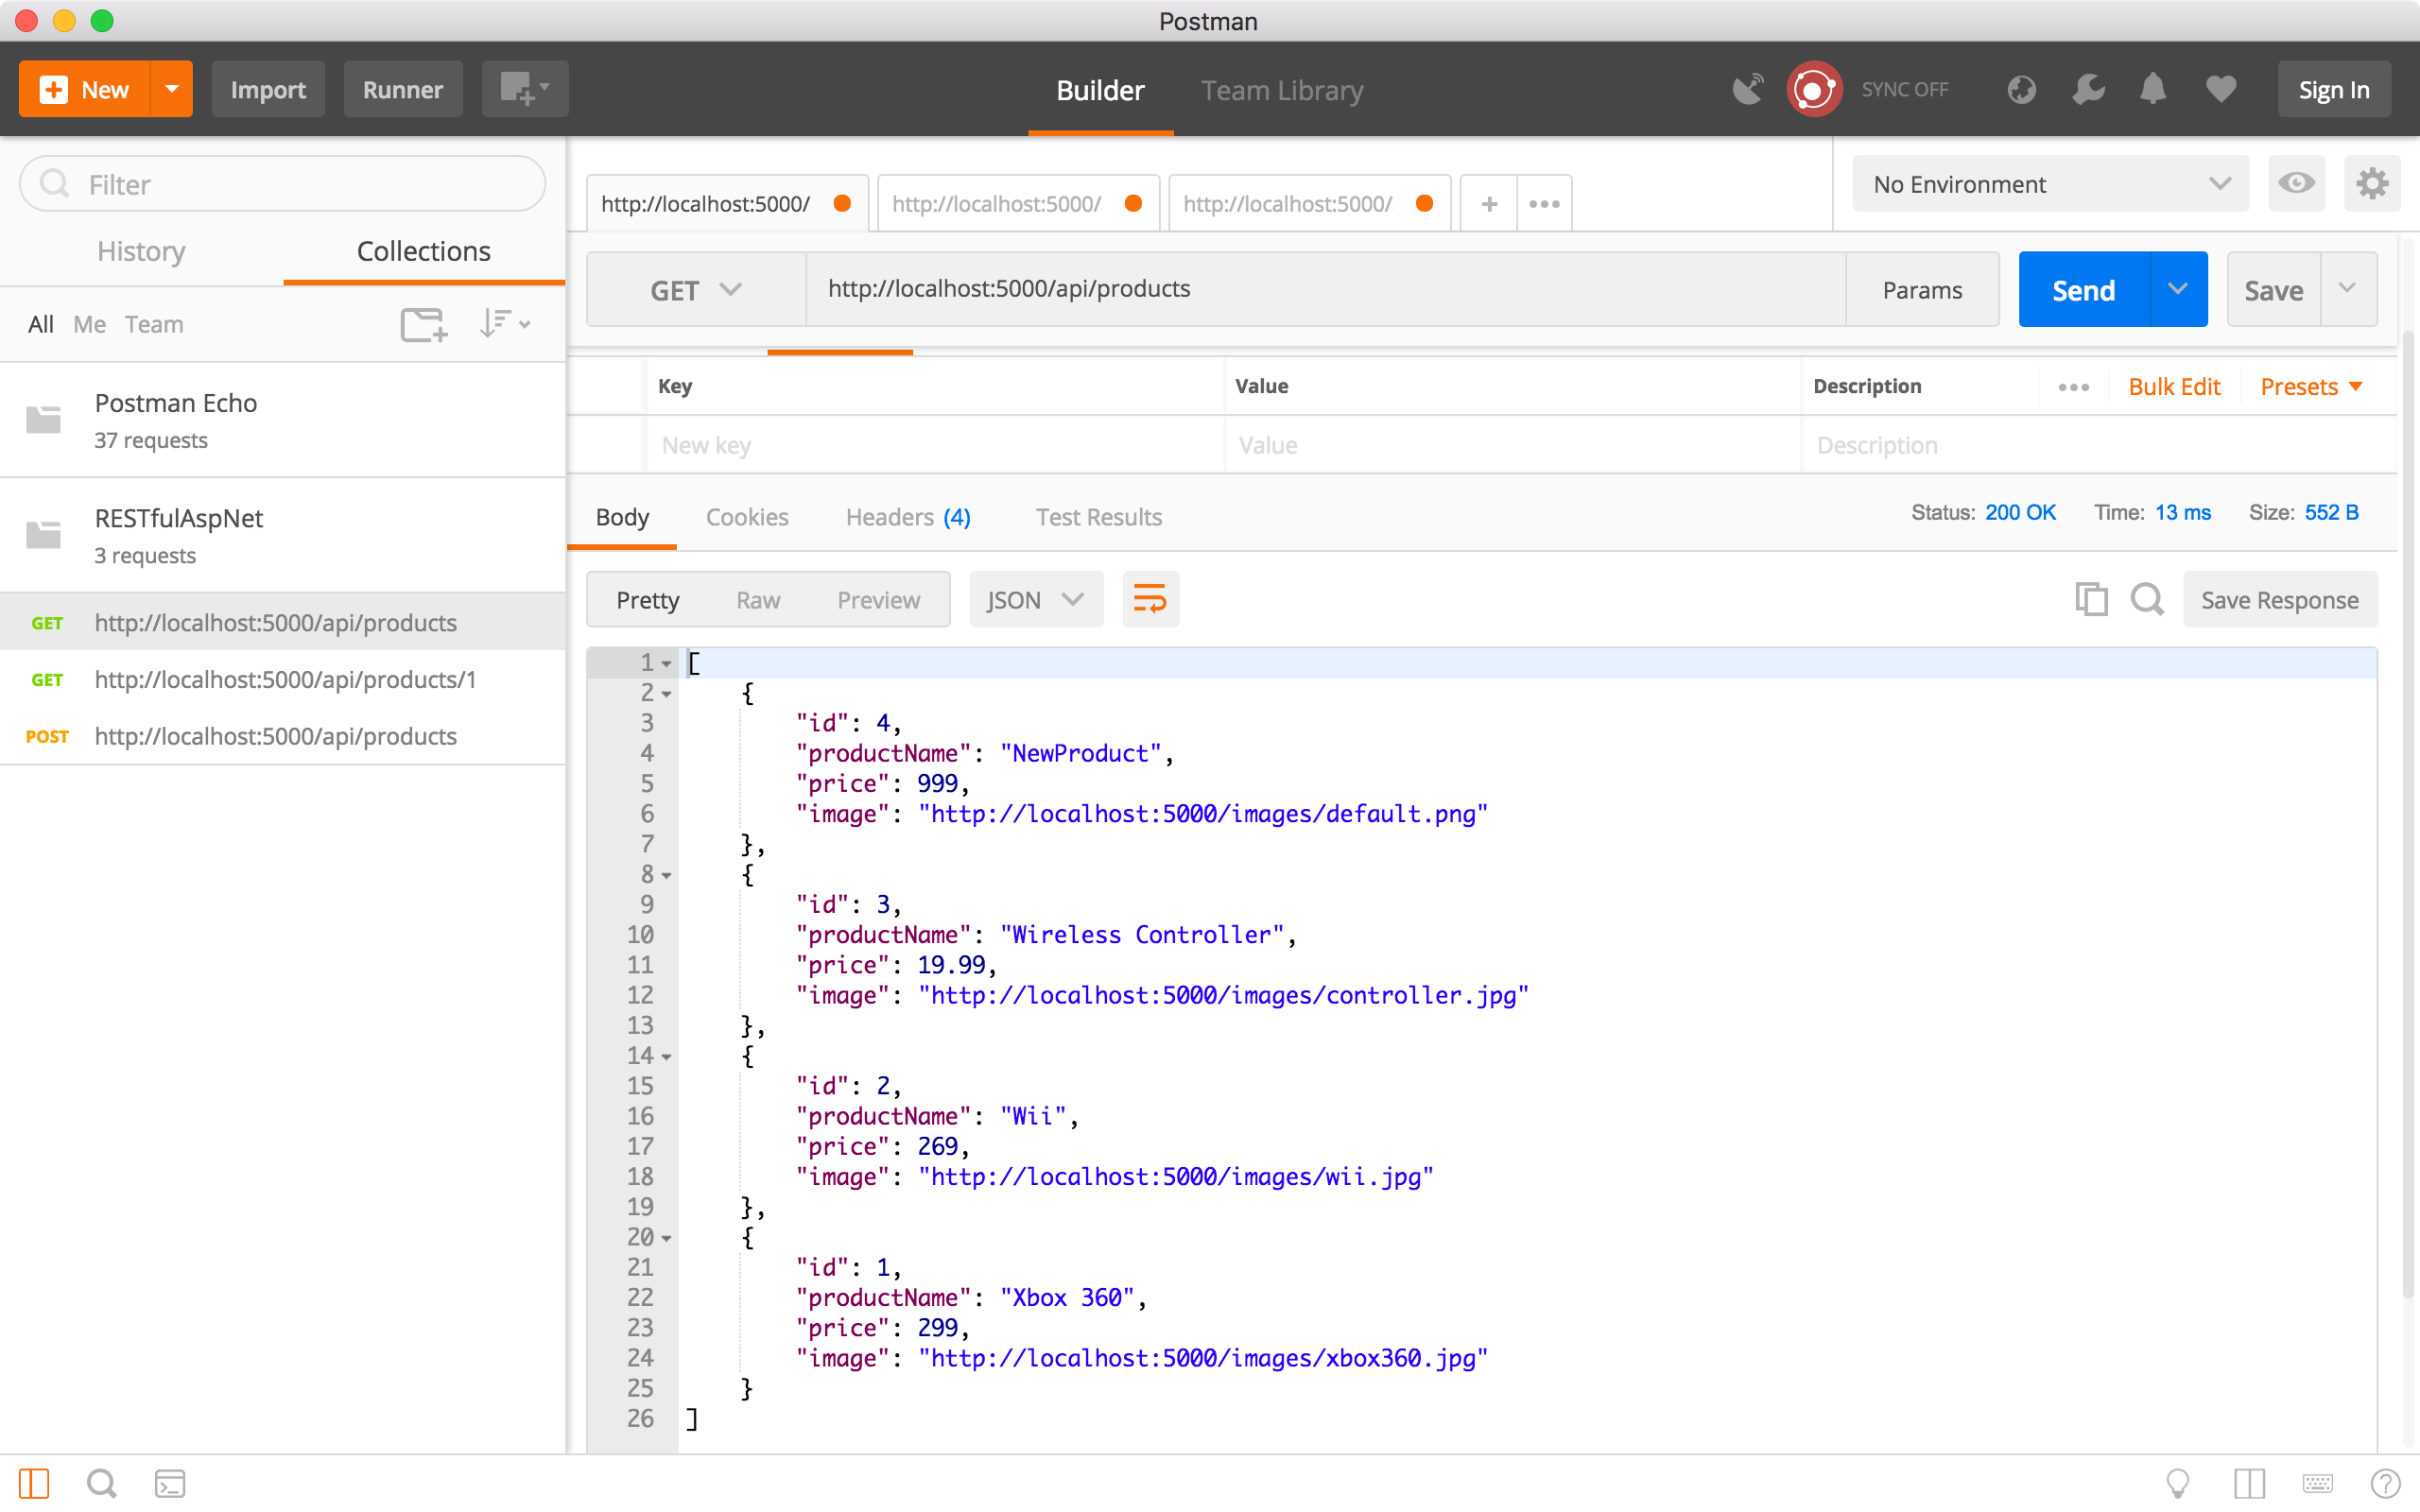2420x1512 pixels.
Task: Click Postman Echo folder icon
Action: [x=44, y=420]
